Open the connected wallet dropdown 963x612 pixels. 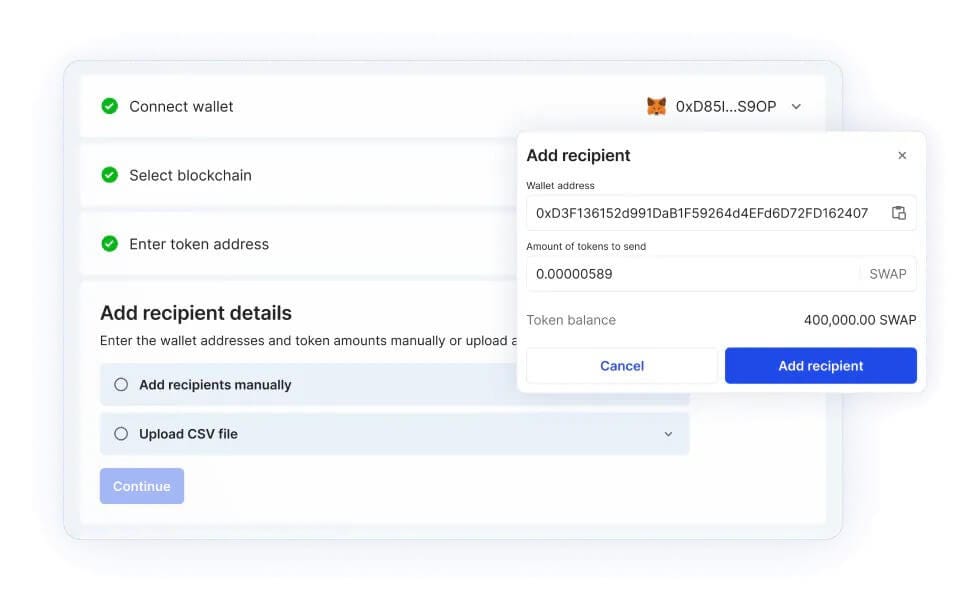click(x=795, y=106)
